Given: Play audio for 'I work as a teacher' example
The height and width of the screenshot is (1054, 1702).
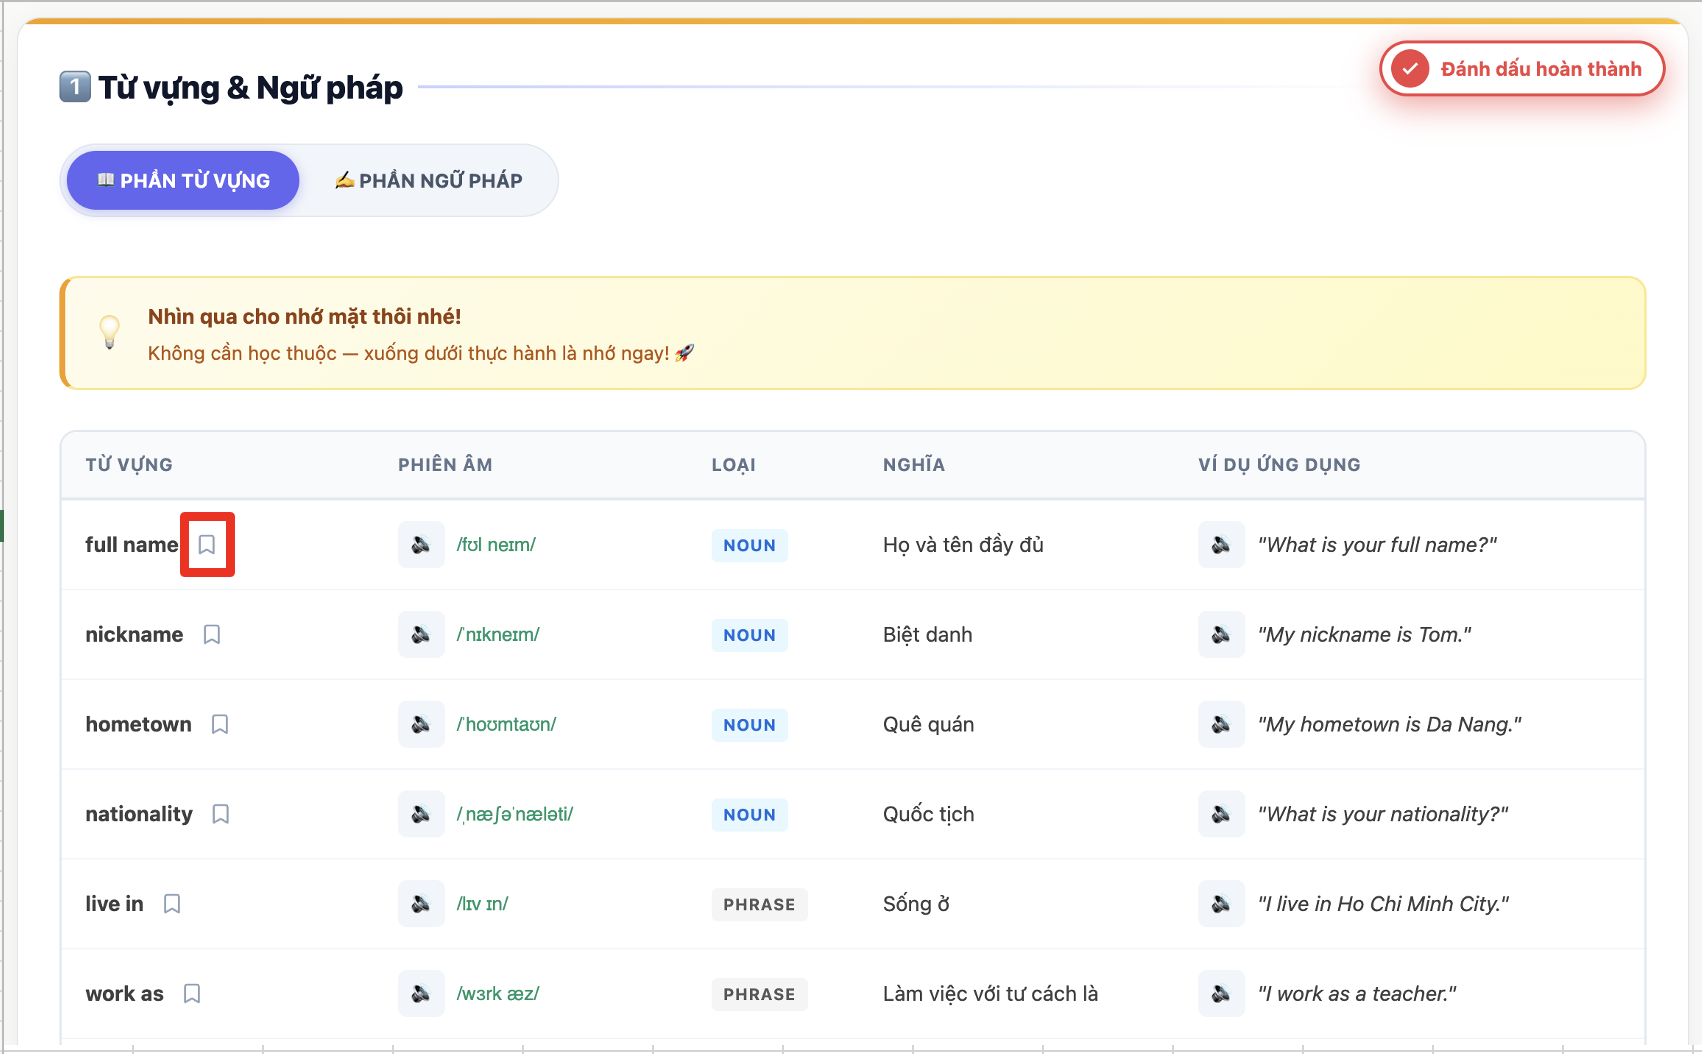Looking at the screenshot, I should [1221, 994].
